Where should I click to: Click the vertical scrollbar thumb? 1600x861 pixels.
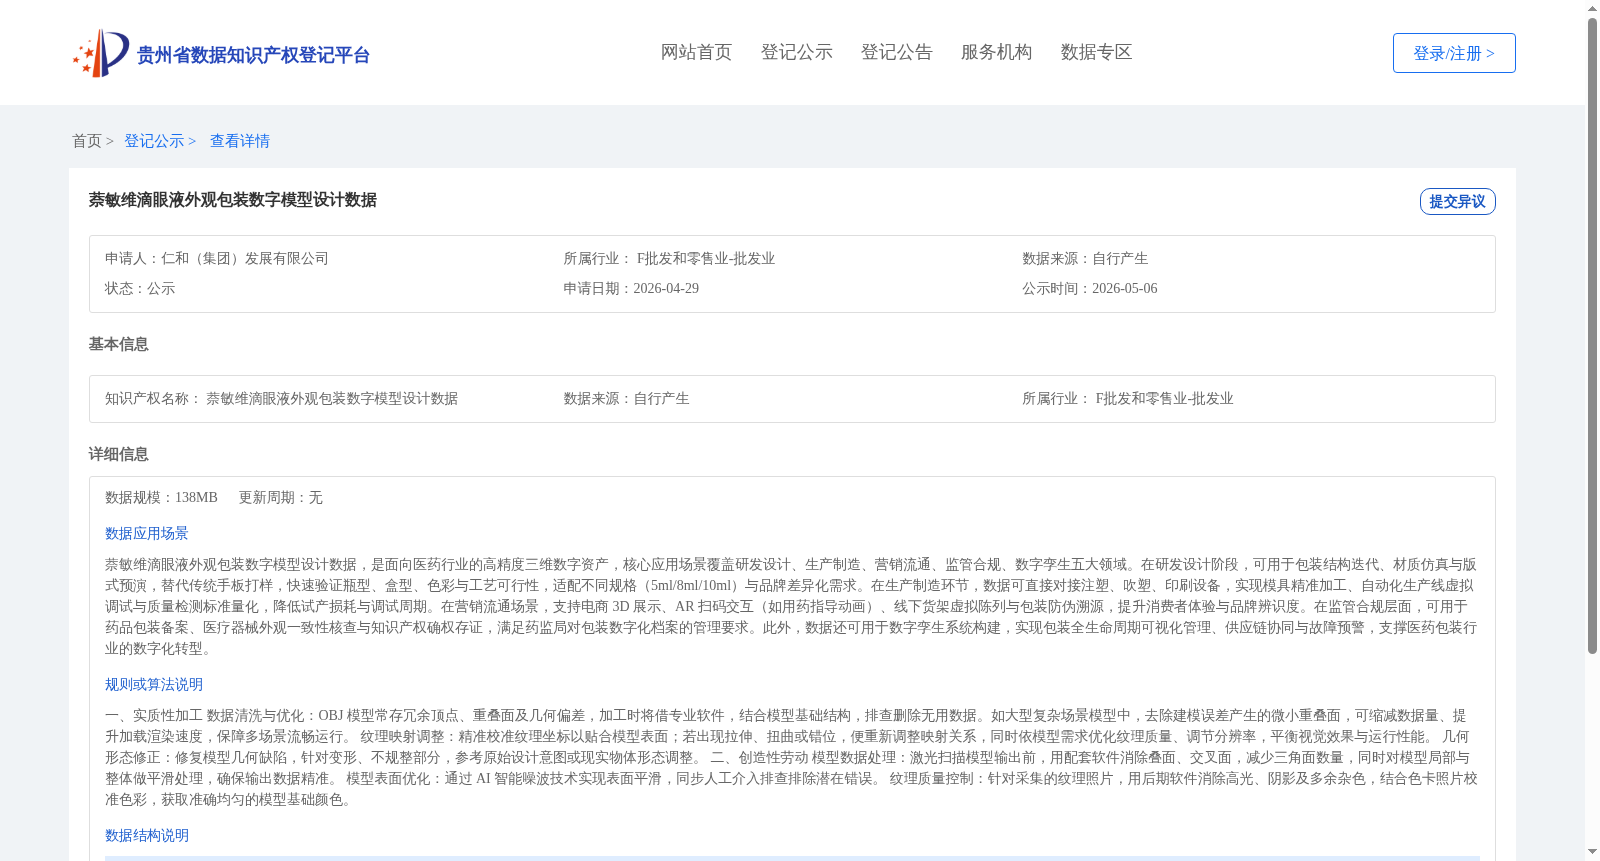[x=1592, y=336]
